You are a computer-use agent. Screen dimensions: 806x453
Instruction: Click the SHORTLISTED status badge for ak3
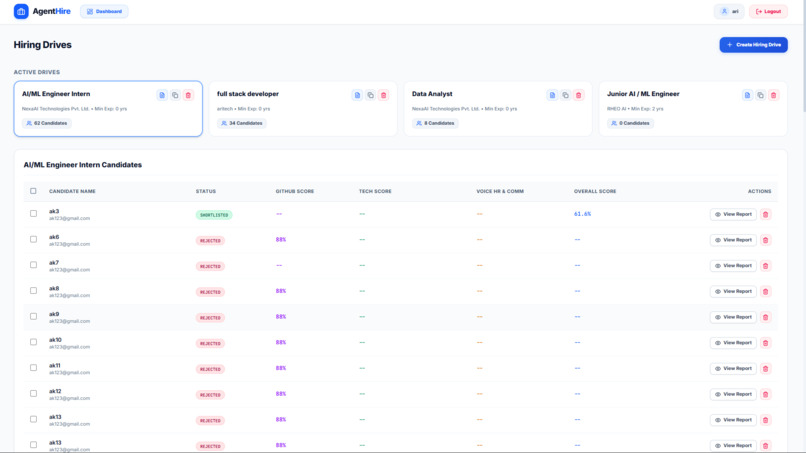214,215
